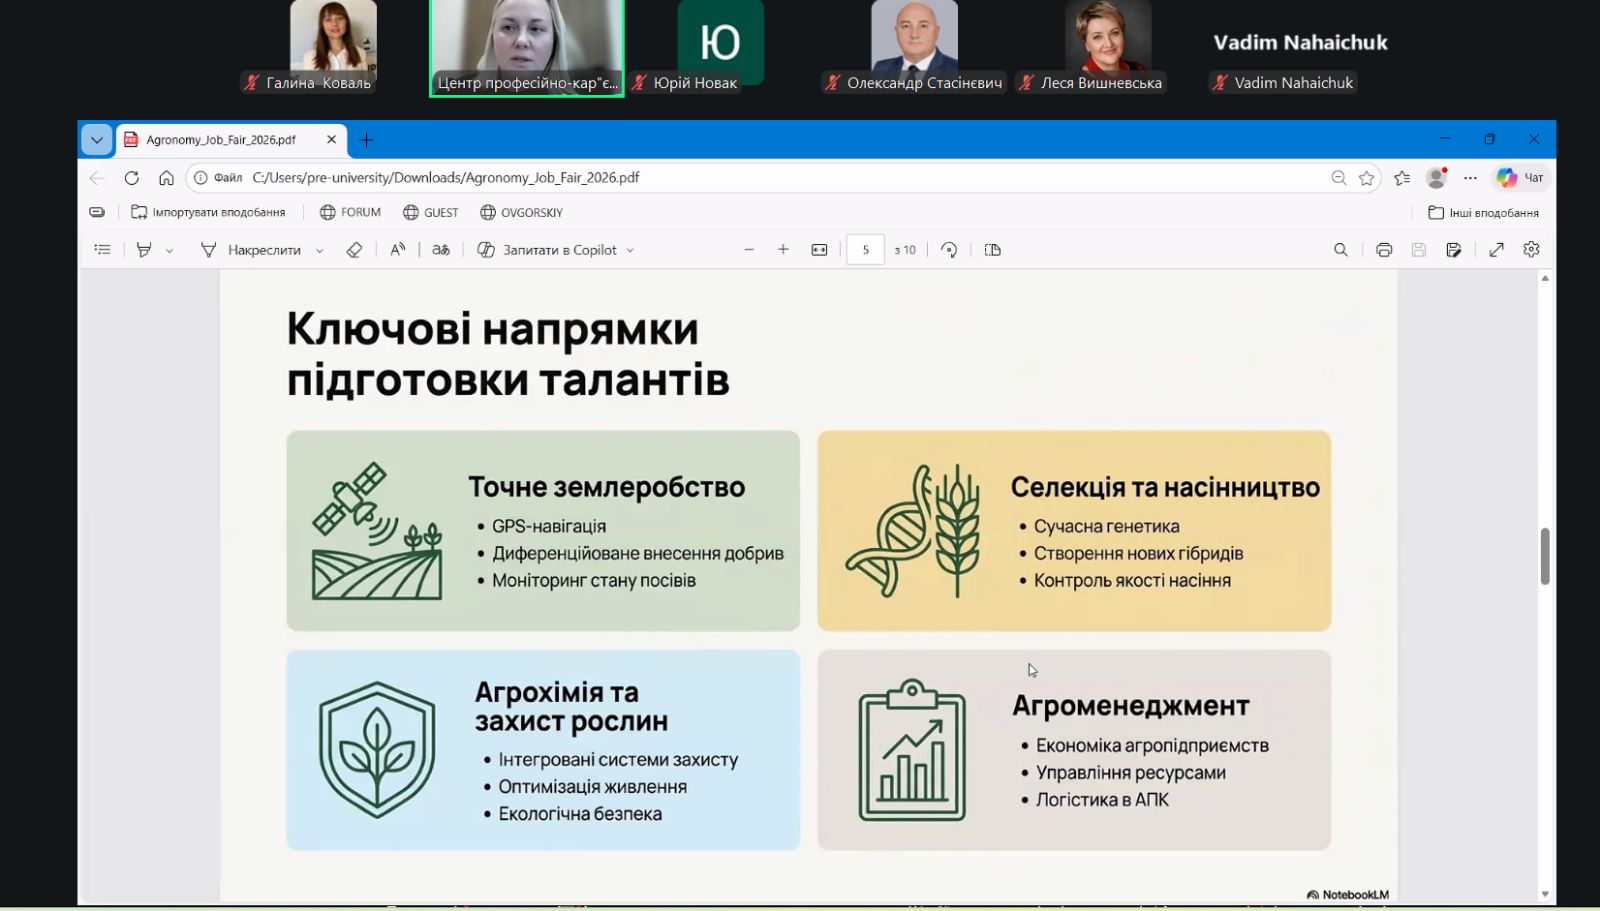The width and height of the screenshot is (1600, 911).
Task: Toggle the table of contents sidebar
Action: (x=102, y=250)
